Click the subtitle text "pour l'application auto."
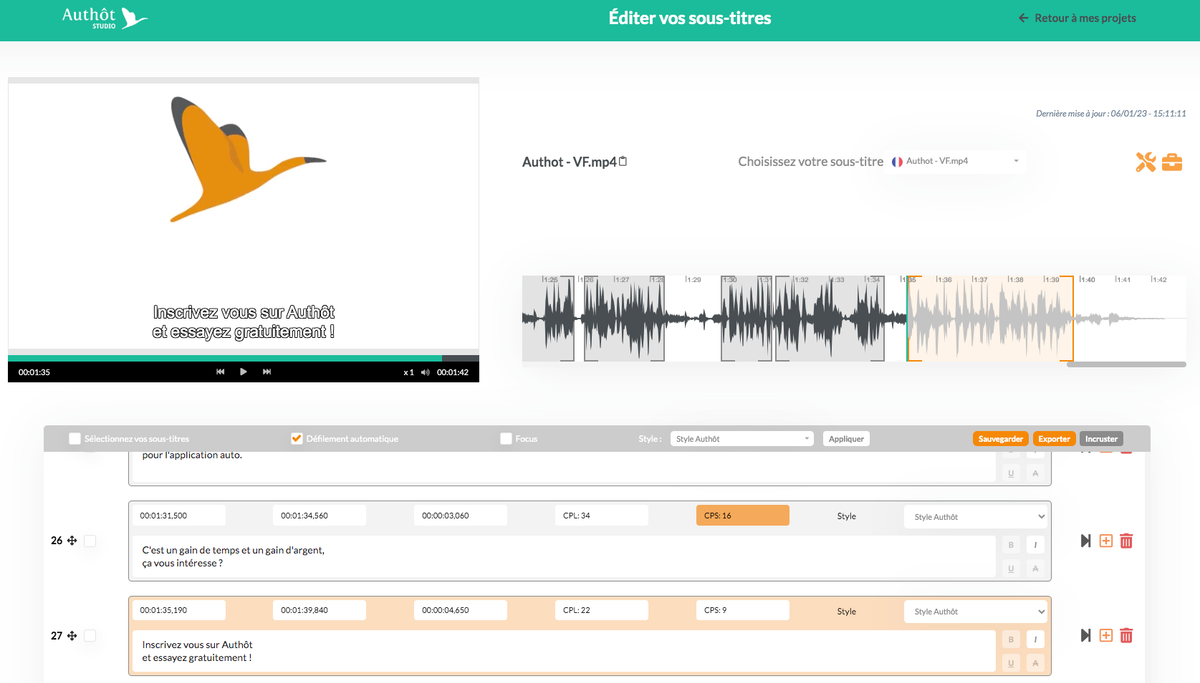1200x683 pixels. 192,456
